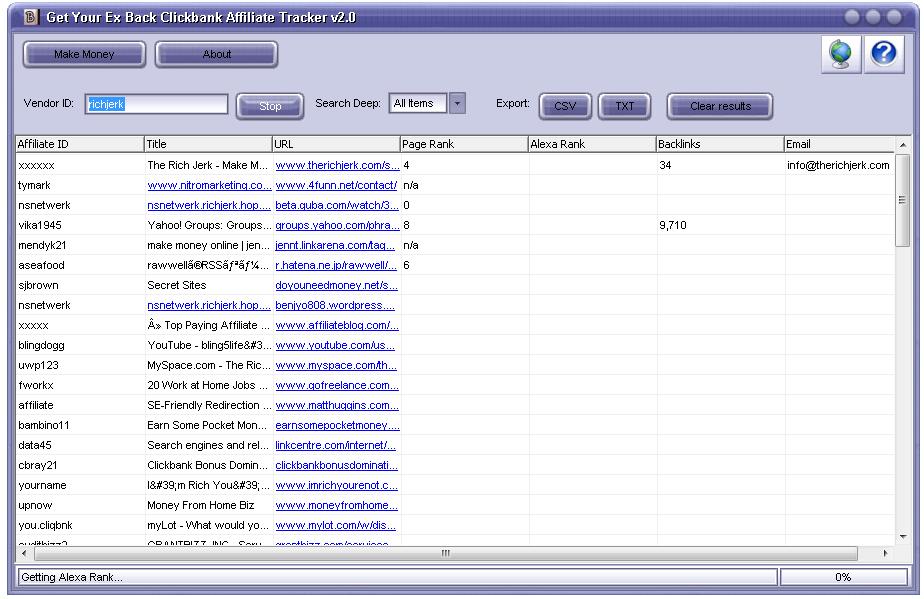
Task: Sort by Title column header
Action: (x=207, y=144)
